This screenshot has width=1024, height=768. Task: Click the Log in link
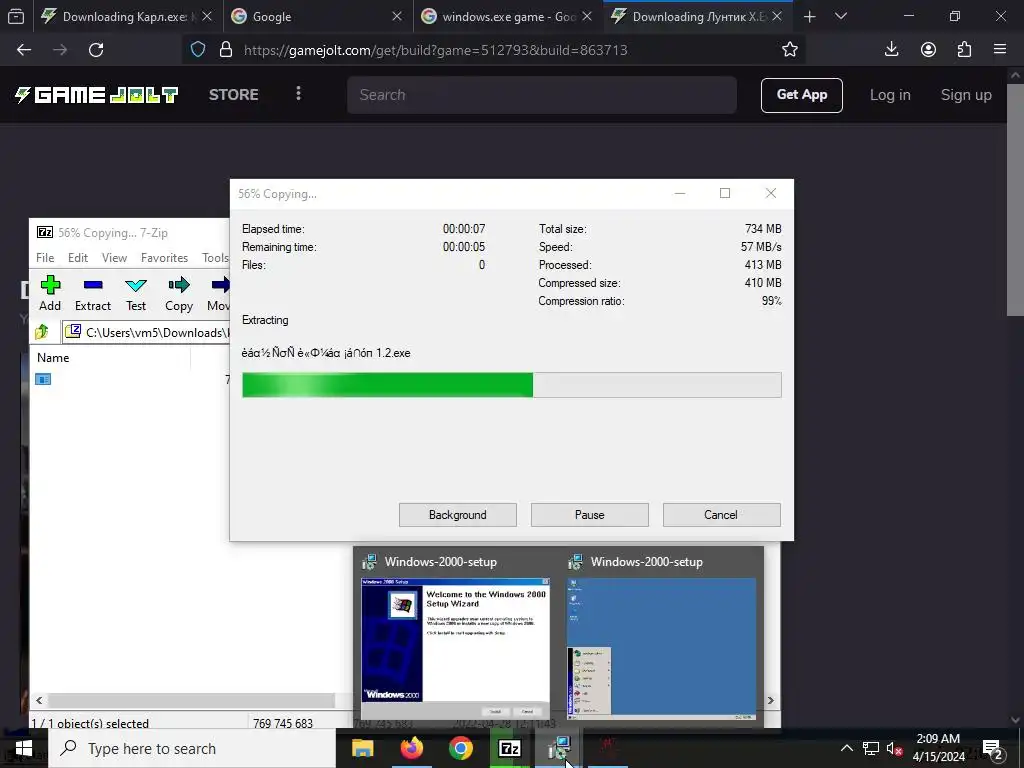click(x=890, y=95)
